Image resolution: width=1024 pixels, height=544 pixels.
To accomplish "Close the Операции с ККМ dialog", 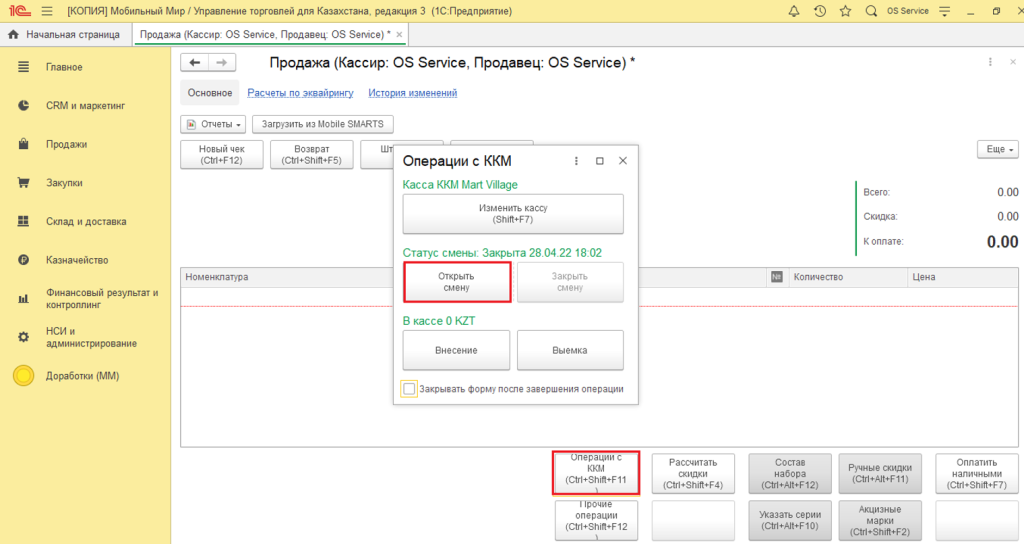I will [x=623, y=161].
